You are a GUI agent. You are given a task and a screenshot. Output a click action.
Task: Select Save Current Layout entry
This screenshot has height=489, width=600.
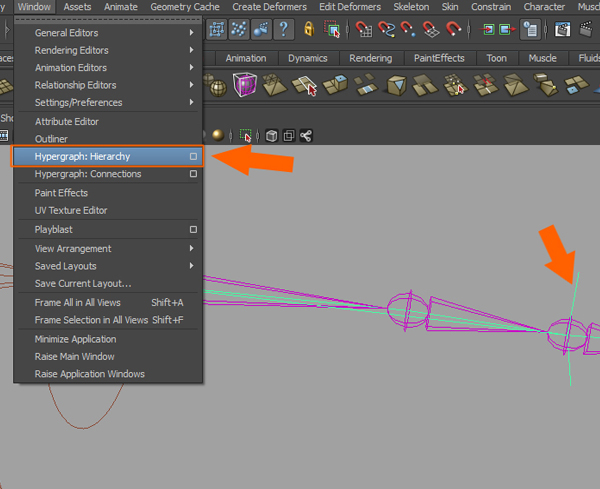(108, 284)
